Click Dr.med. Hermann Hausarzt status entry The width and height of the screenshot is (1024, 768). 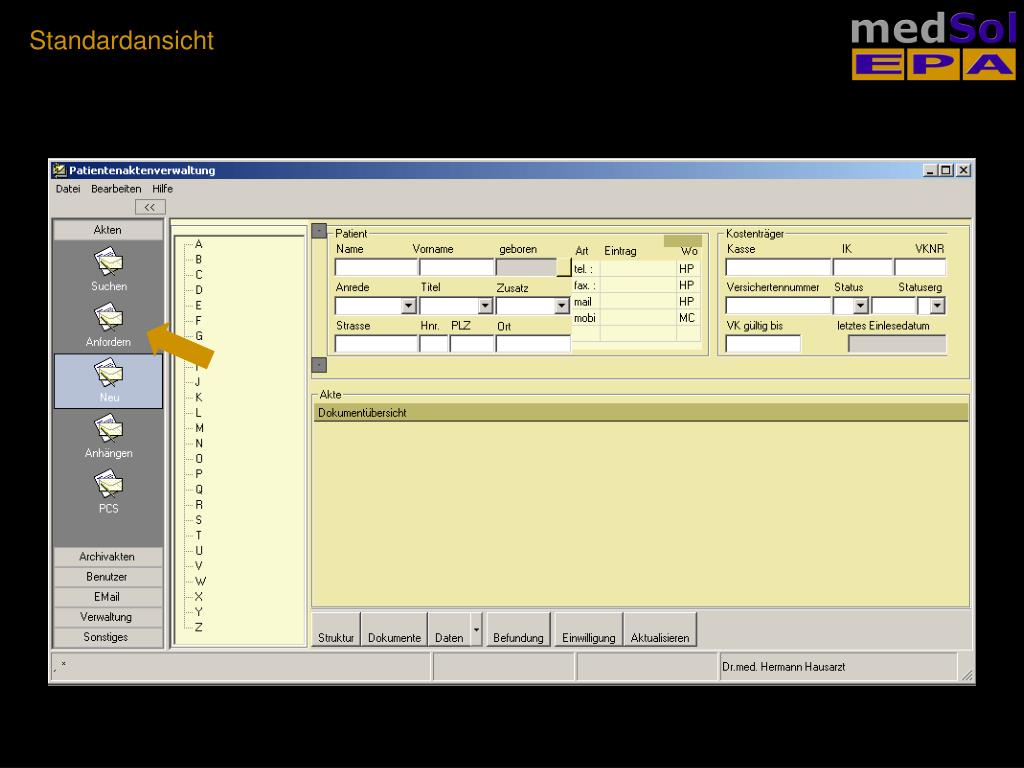[784, 667]
